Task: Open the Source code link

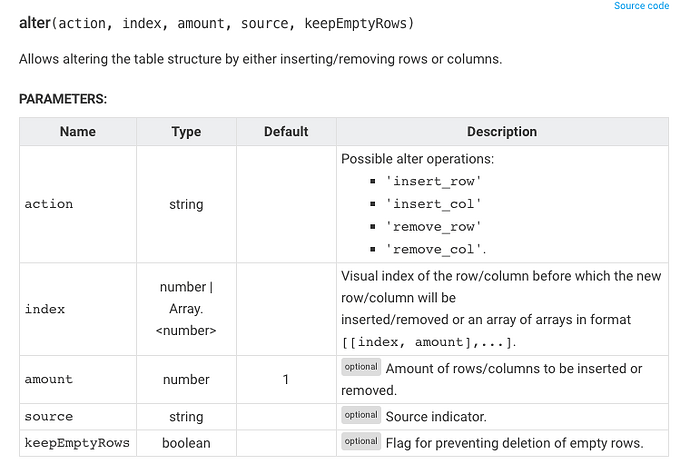Action: (641, 6)
